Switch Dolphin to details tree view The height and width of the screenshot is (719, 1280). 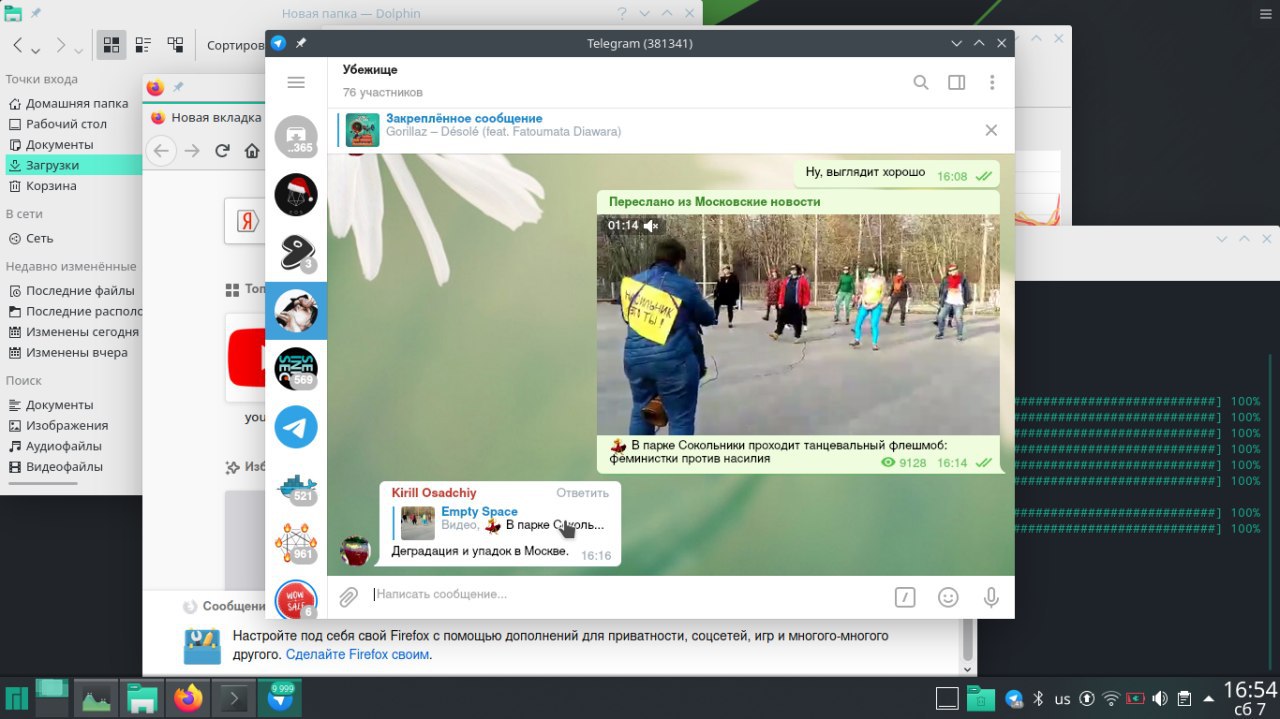click(175, 45)
